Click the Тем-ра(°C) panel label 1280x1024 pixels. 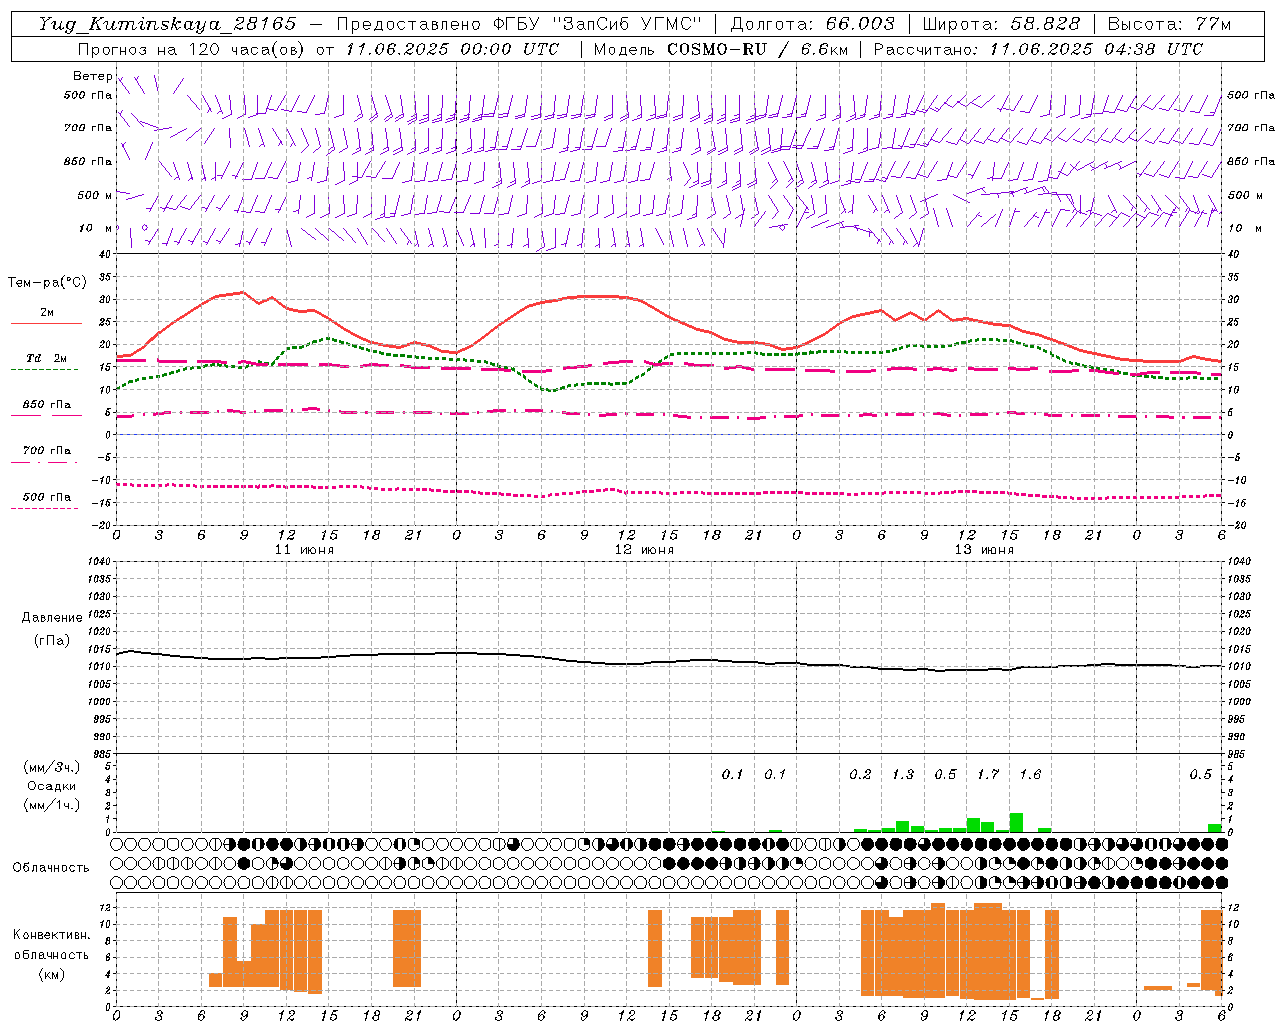pyautogui.click(x=47, y=283)
